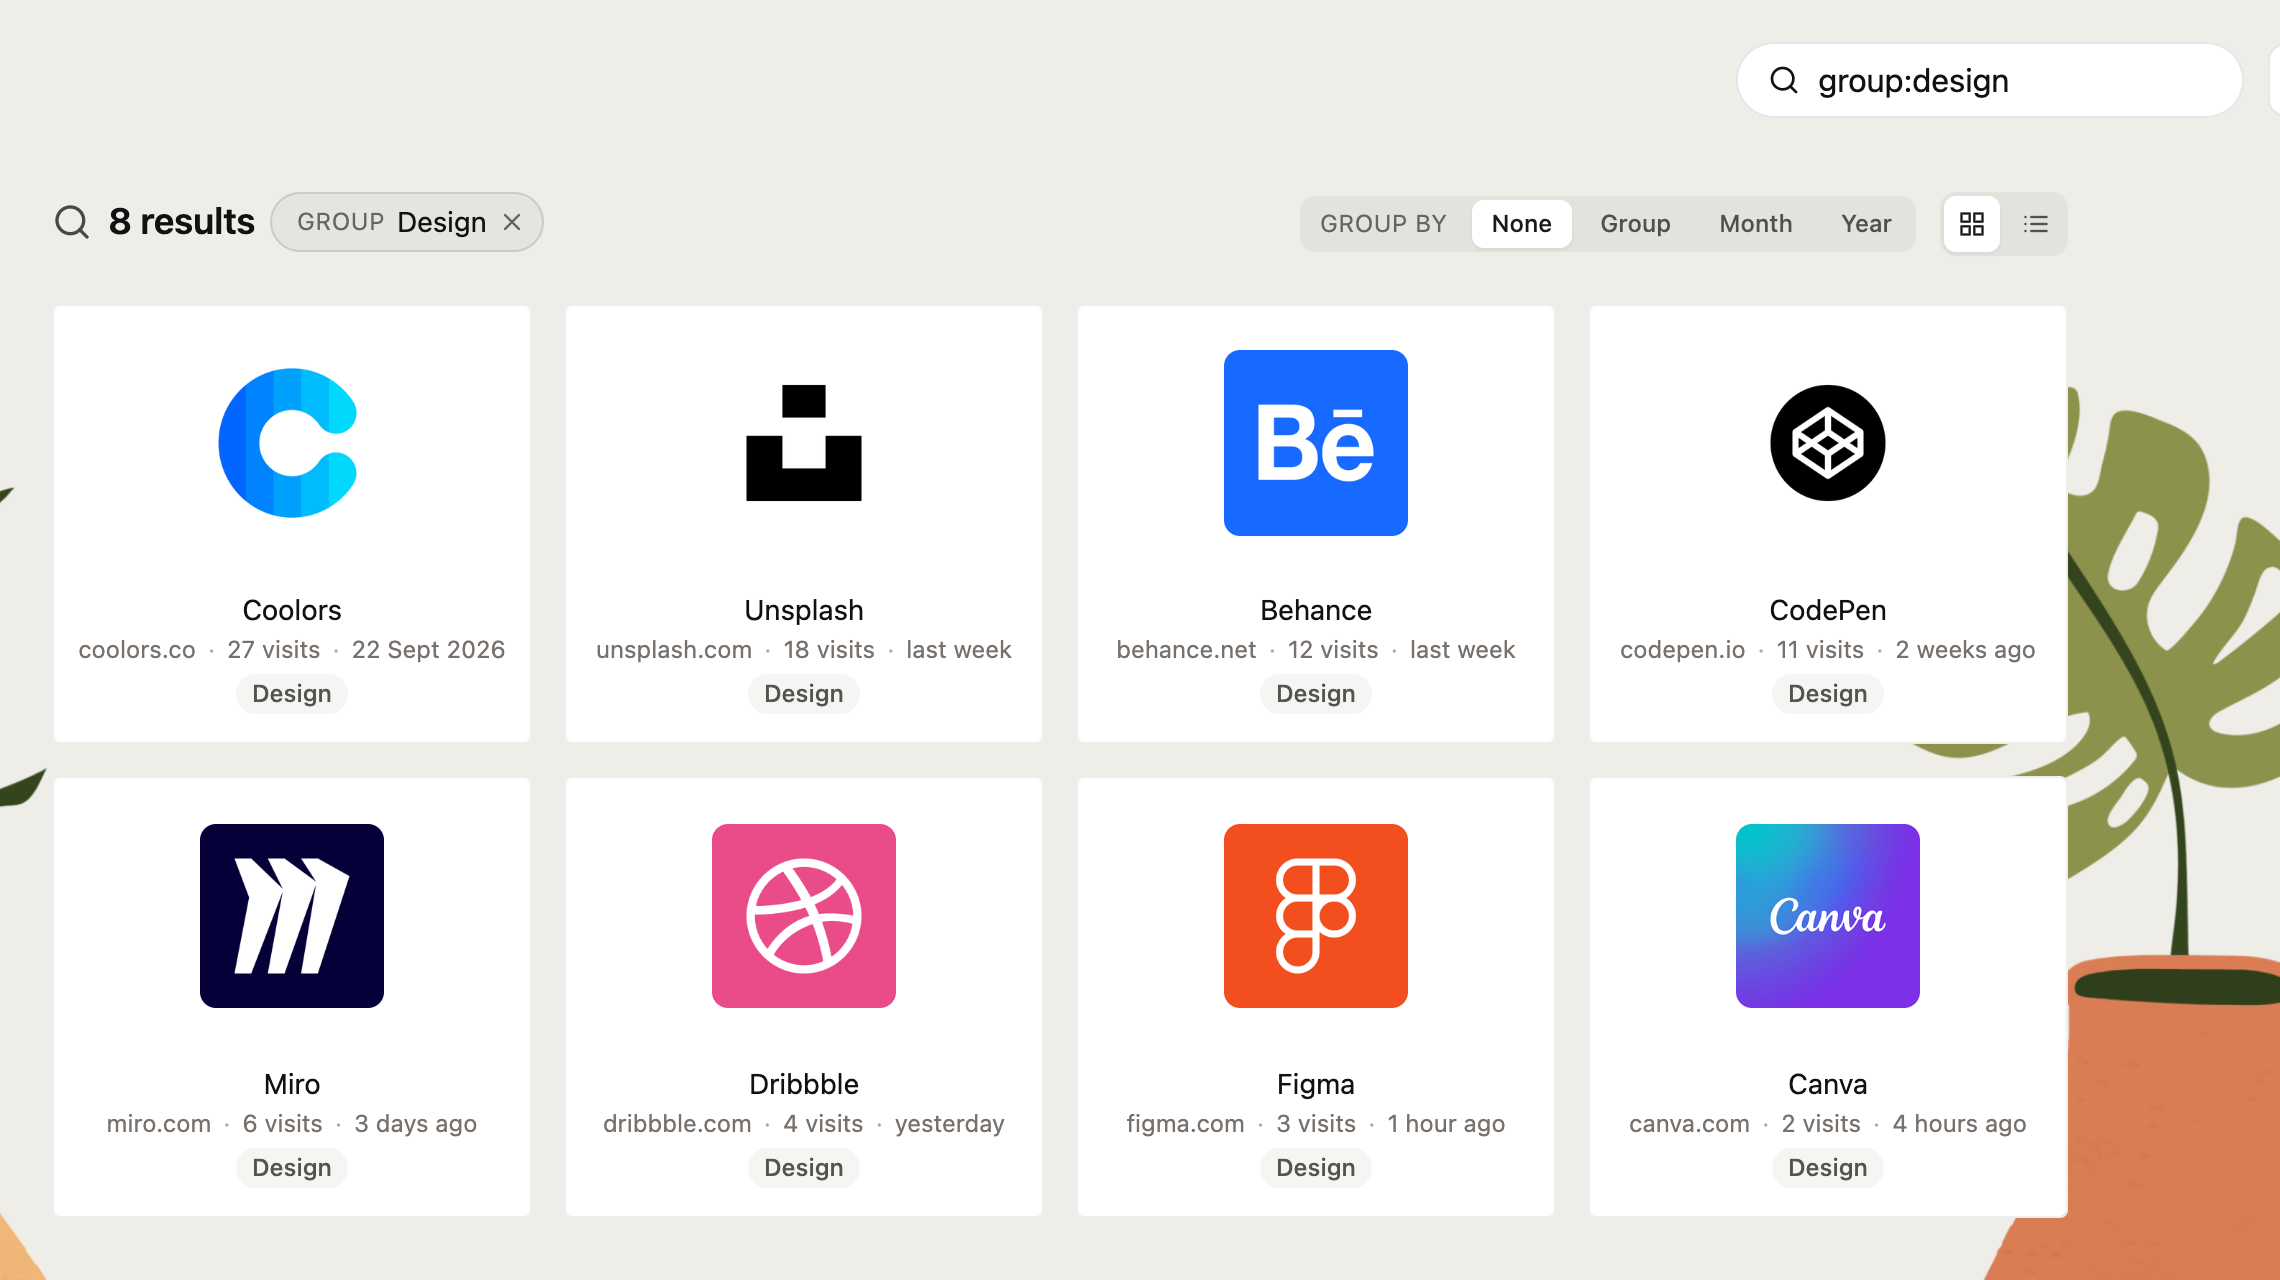Viewport: 2280px width, 1280px height.
Task: Switch to grid view
Action: point(1972,224)
